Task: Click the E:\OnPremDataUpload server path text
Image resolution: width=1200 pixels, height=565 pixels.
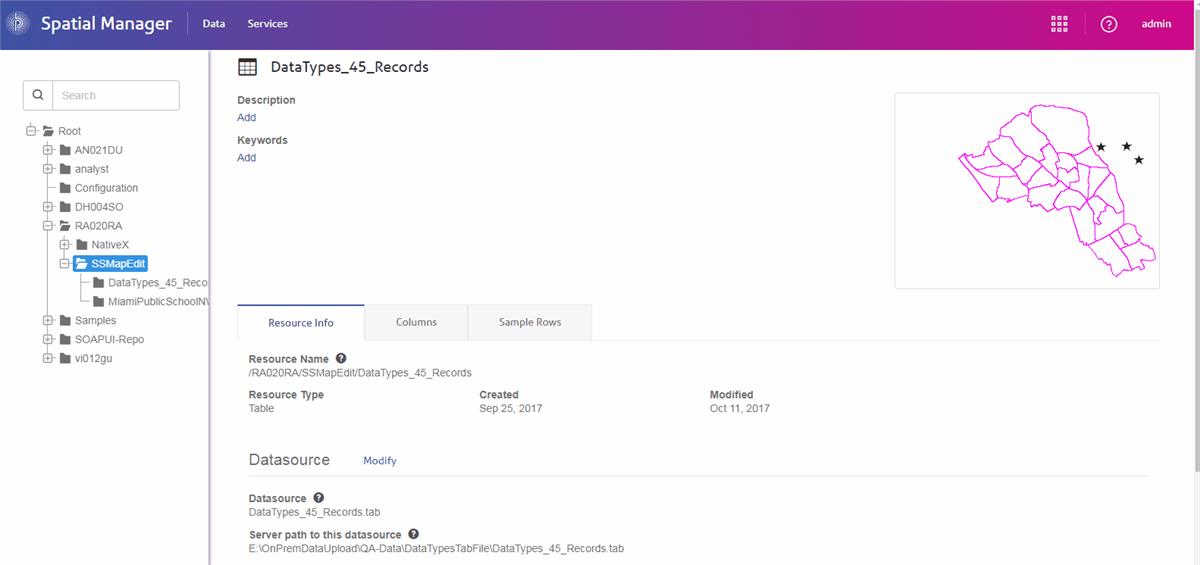Action: 436,549
